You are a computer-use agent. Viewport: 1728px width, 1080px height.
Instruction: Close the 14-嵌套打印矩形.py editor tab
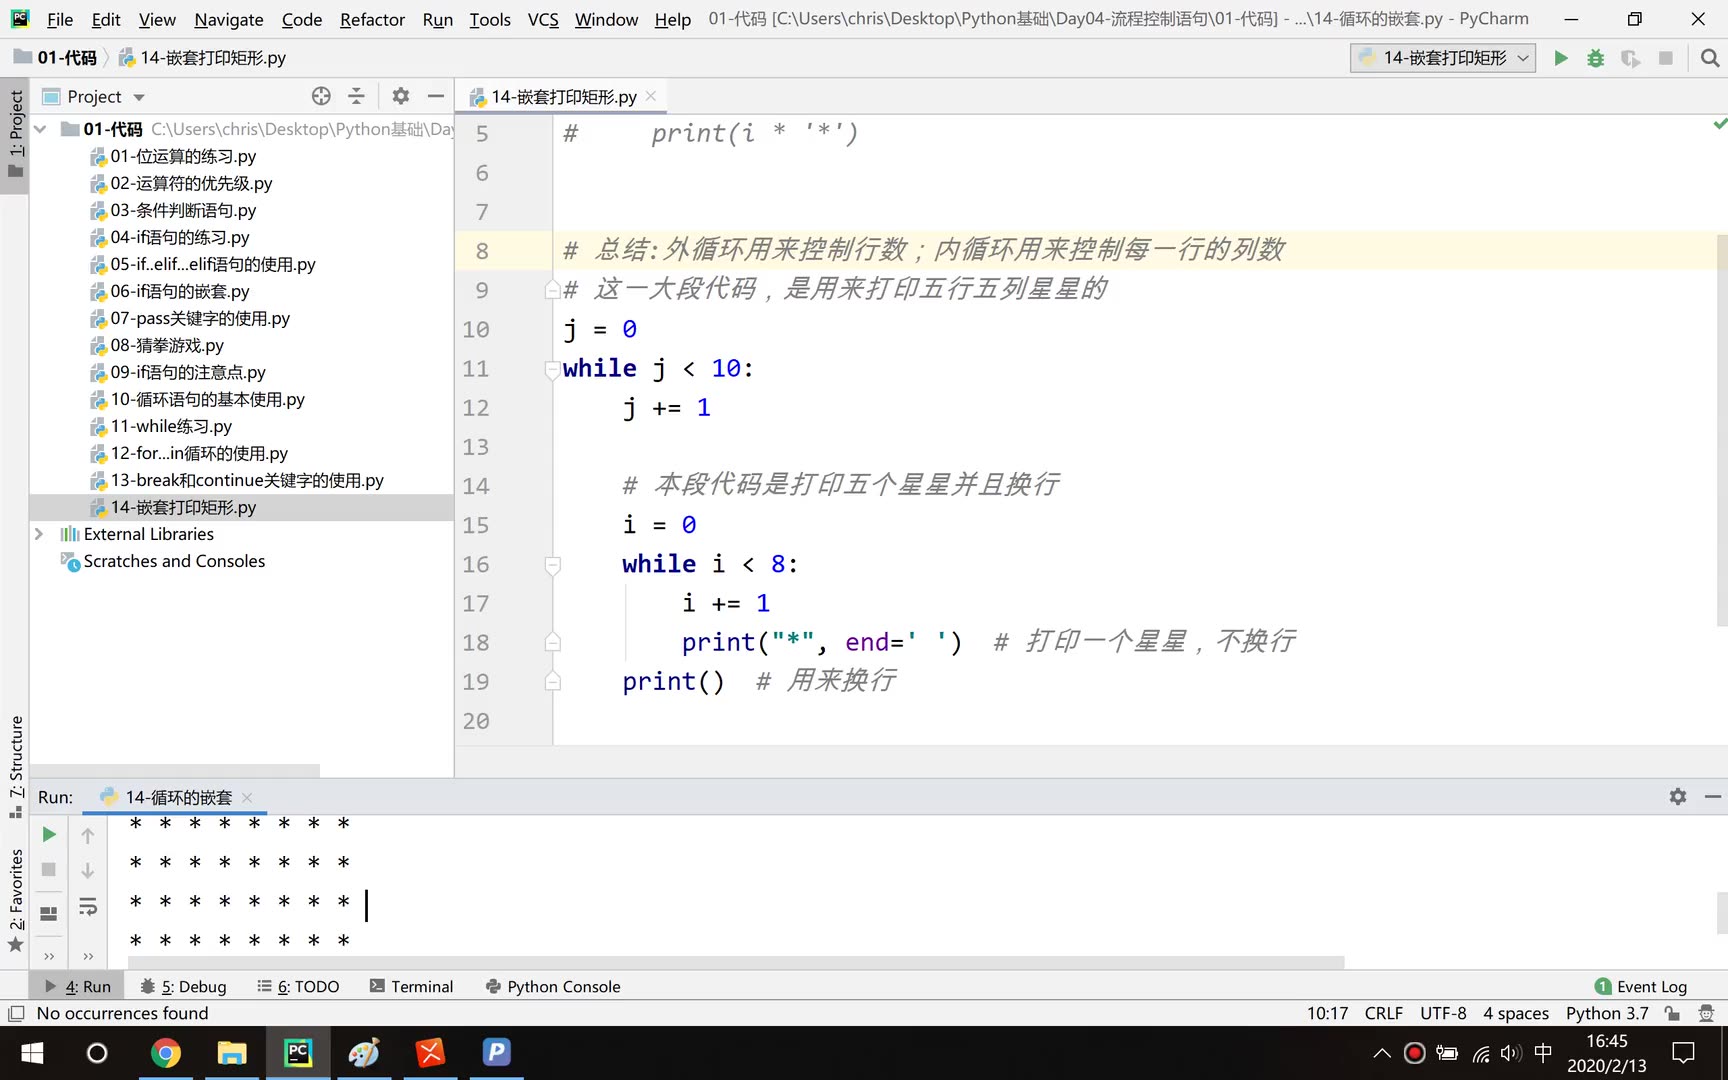(x=651, y=96)
